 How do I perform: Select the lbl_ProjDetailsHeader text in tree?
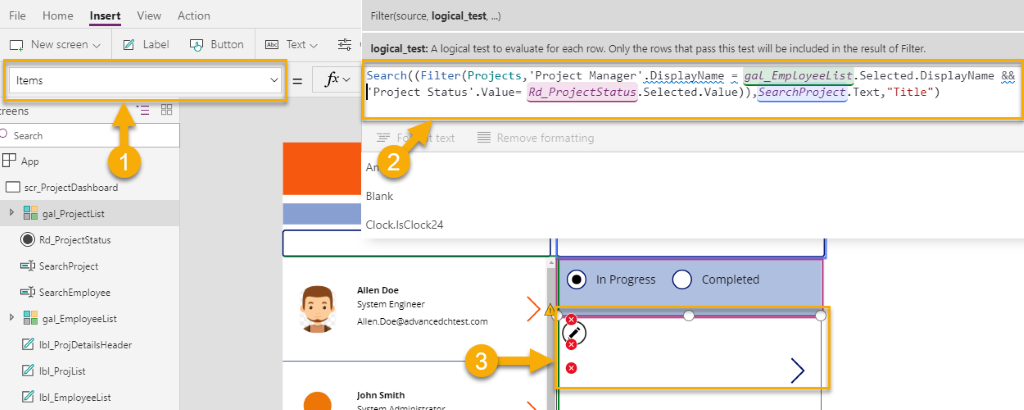pos(86,345)
